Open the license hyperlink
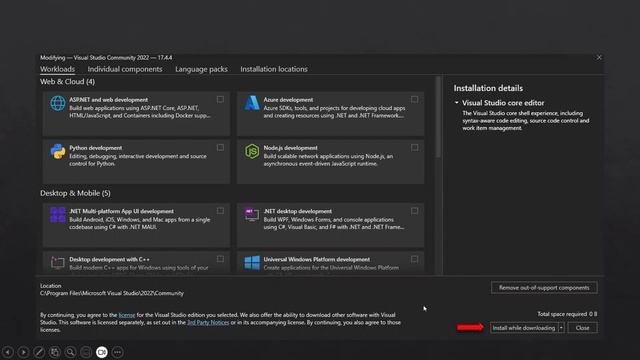 [127, 315]
